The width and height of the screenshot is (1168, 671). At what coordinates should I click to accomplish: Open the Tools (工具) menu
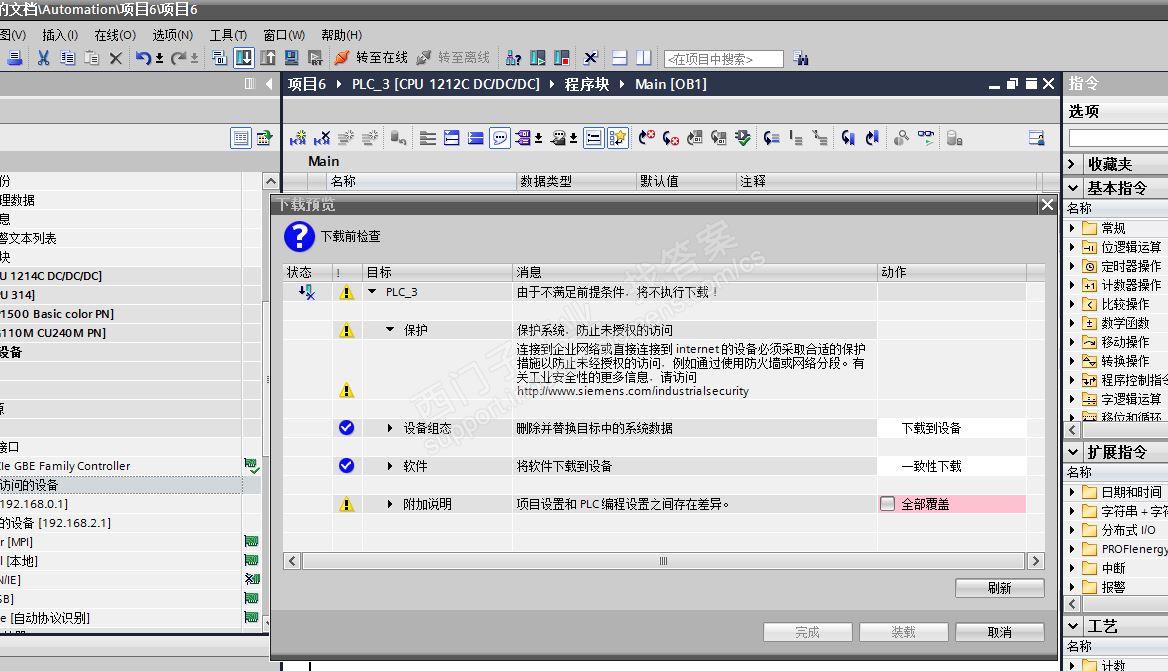(x=228, y=35)
